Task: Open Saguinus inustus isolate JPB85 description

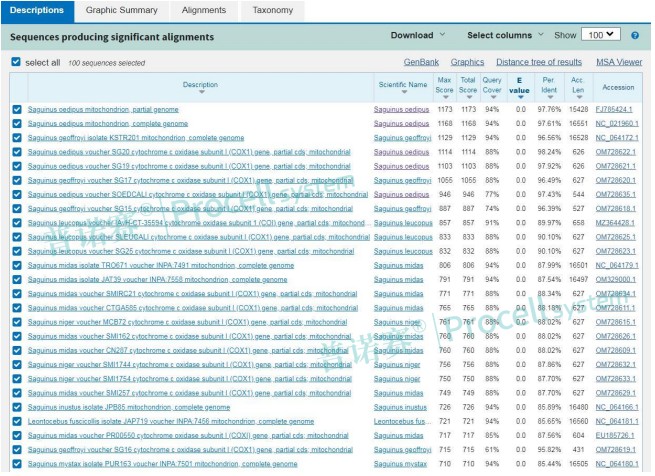Action: coord(129,407)
